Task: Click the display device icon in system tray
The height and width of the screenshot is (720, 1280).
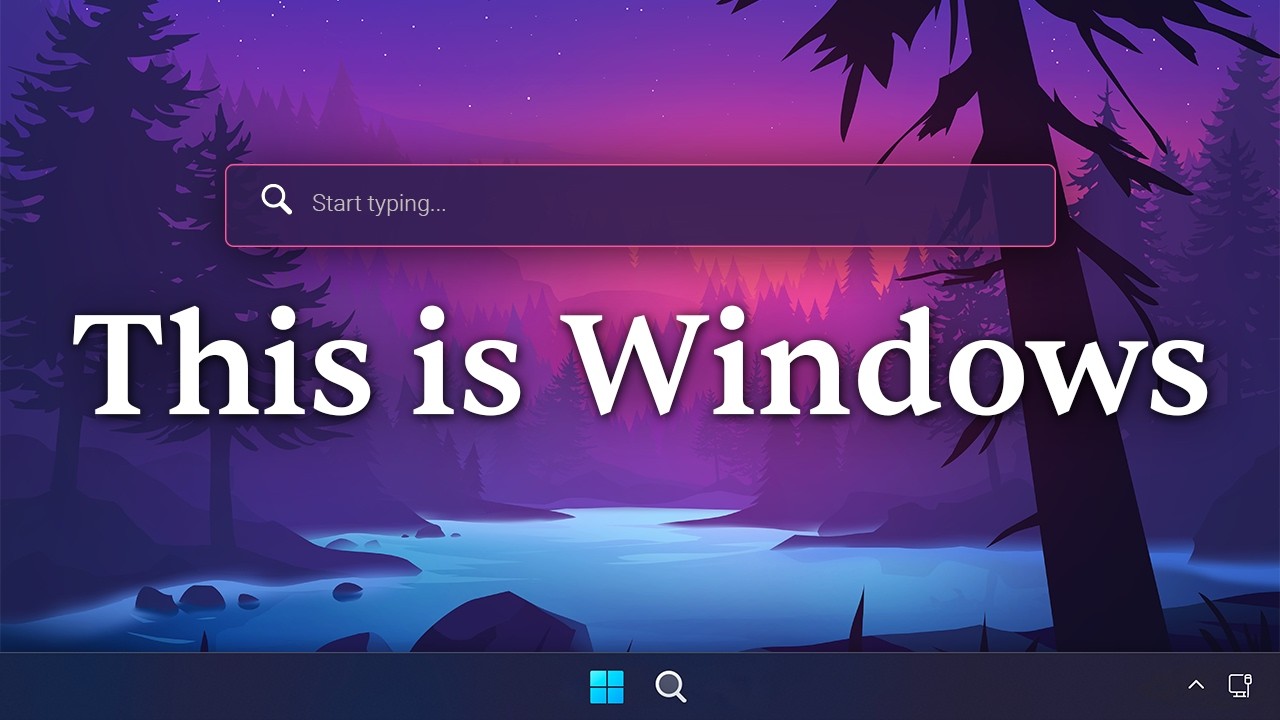Action: (x=1239, y=687)
